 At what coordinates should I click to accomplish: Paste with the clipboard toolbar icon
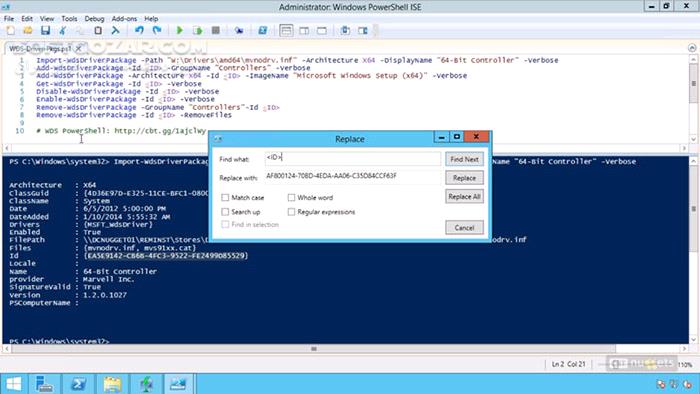click(98, 30)
